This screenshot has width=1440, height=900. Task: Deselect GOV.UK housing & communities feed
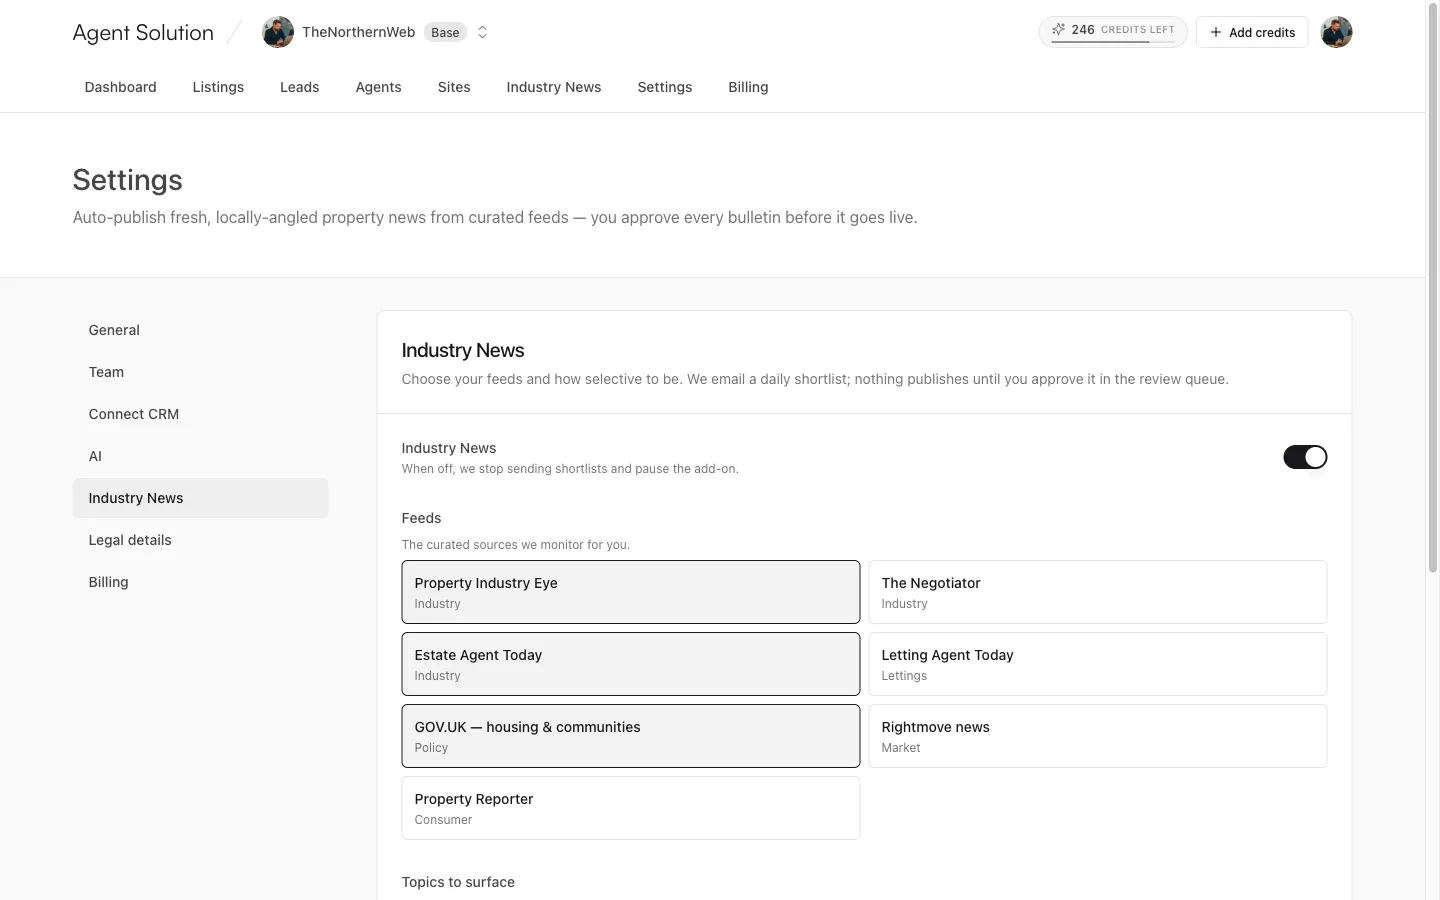pos(631,736)
